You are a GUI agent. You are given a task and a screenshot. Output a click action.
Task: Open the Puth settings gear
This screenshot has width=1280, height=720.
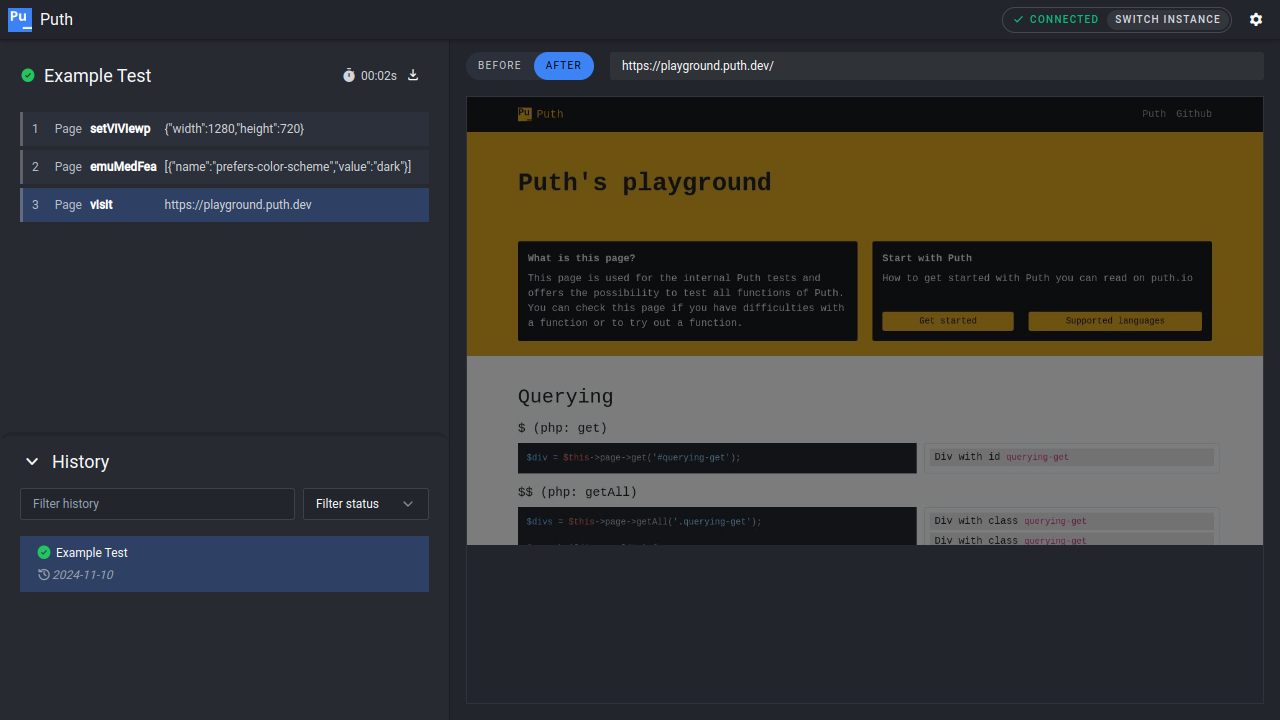click(1256, 19)
